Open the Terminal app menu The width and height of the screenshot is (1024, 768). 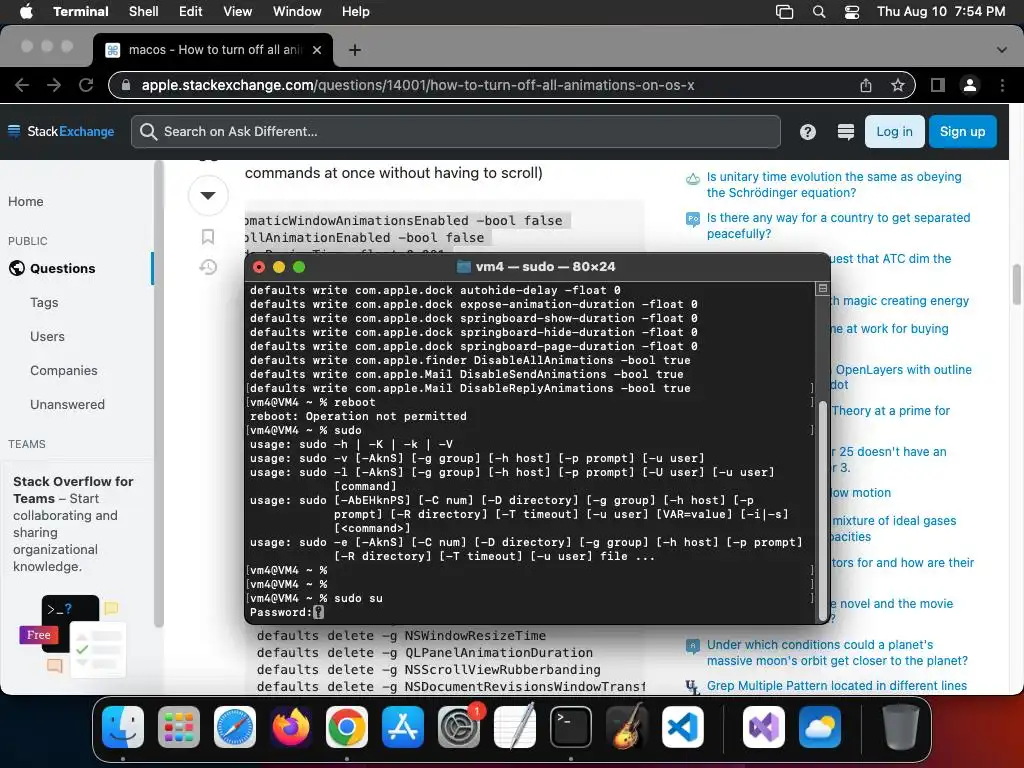click(80, 11)
